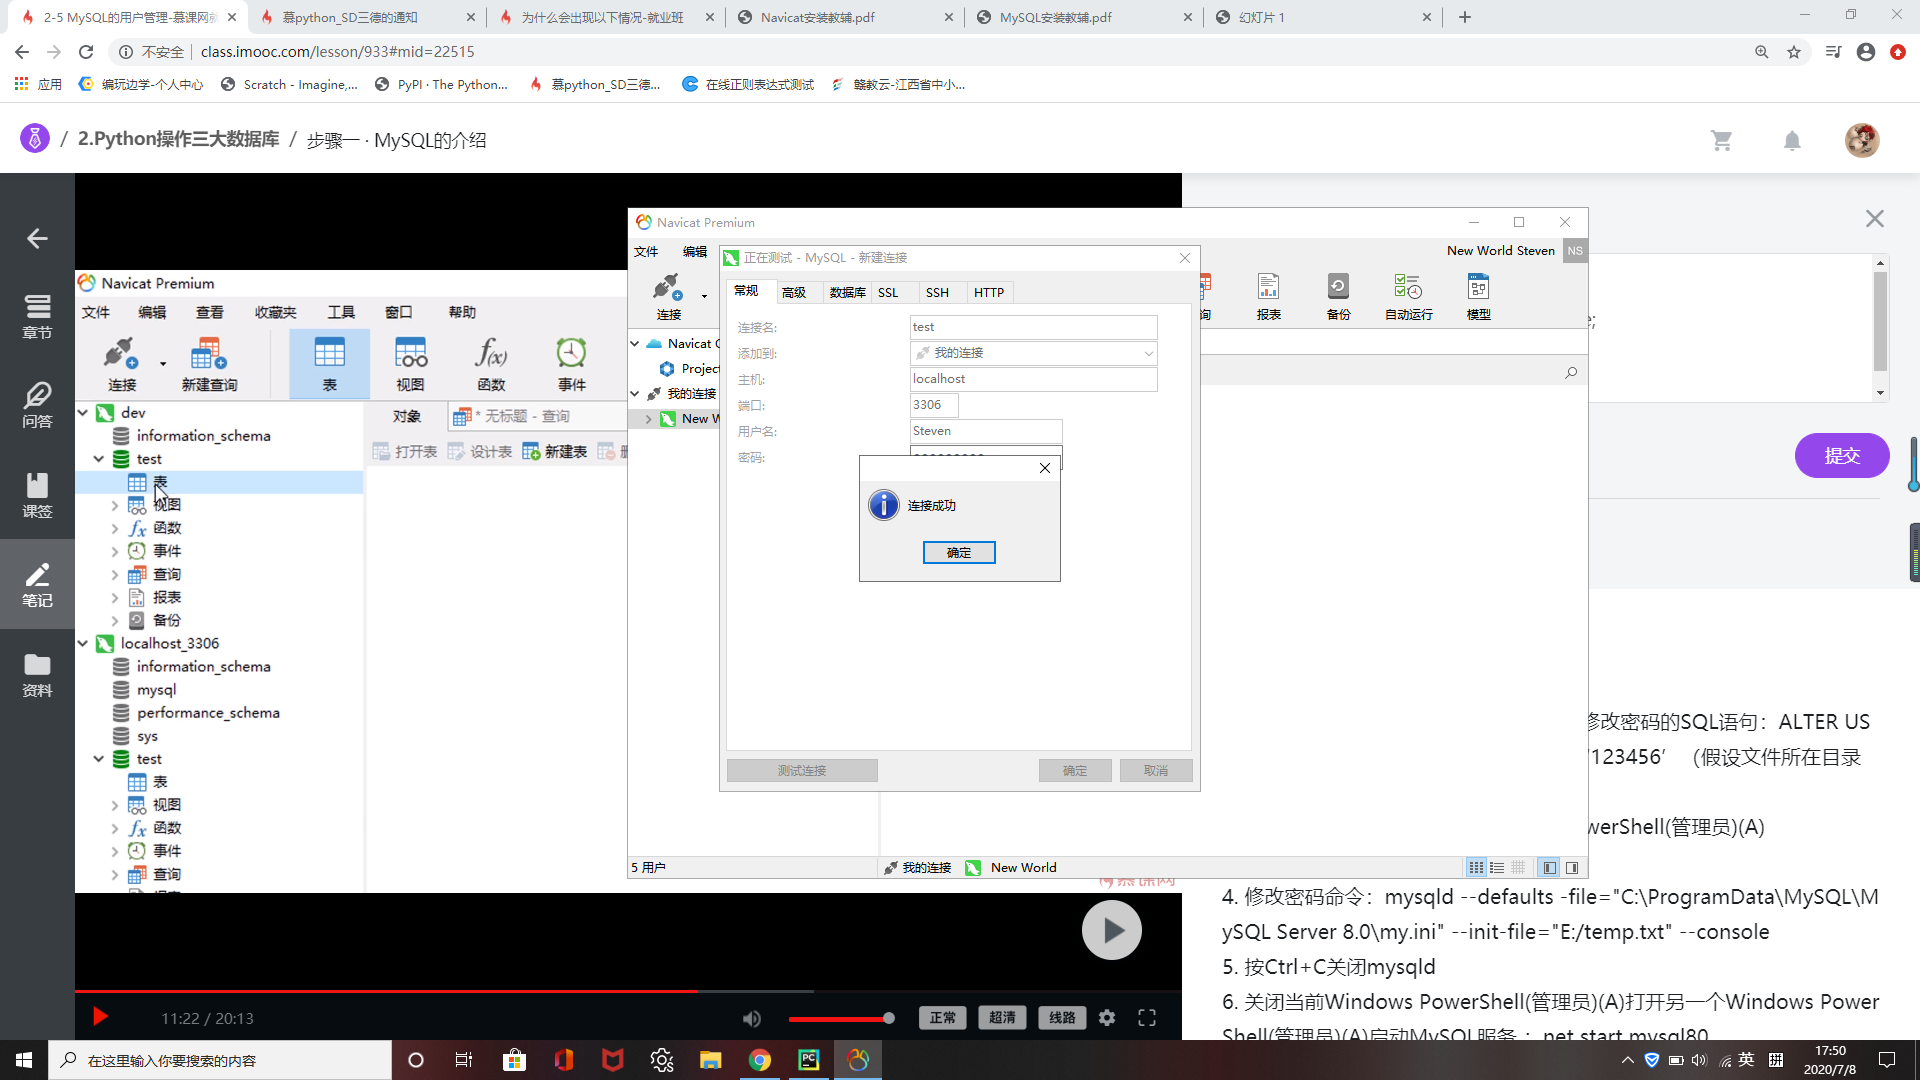Click the 事件 clock toolbar icon

pos(571,364)
